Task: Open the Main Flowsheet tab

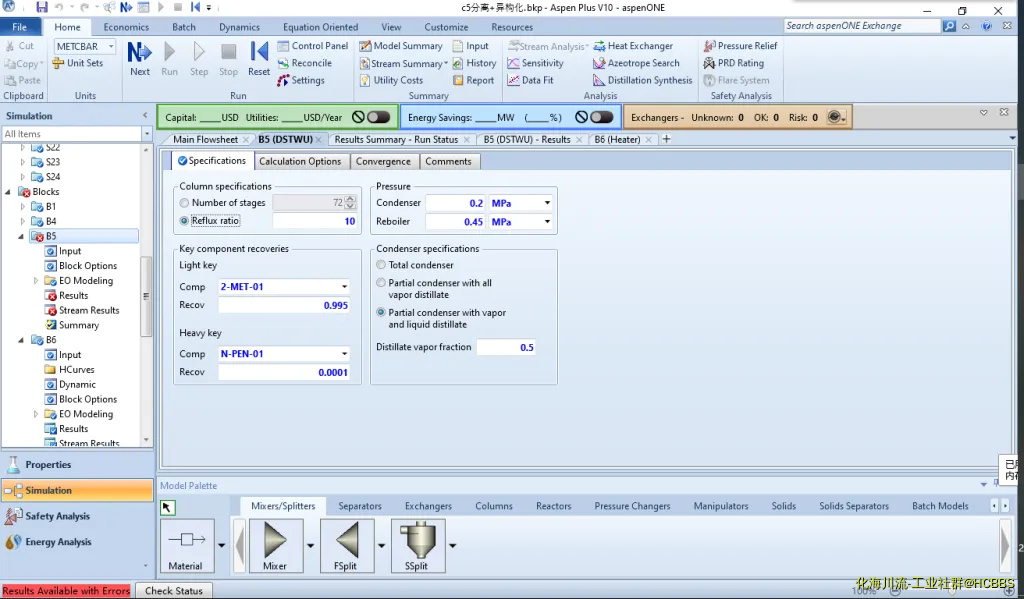Action: (205, 139)
